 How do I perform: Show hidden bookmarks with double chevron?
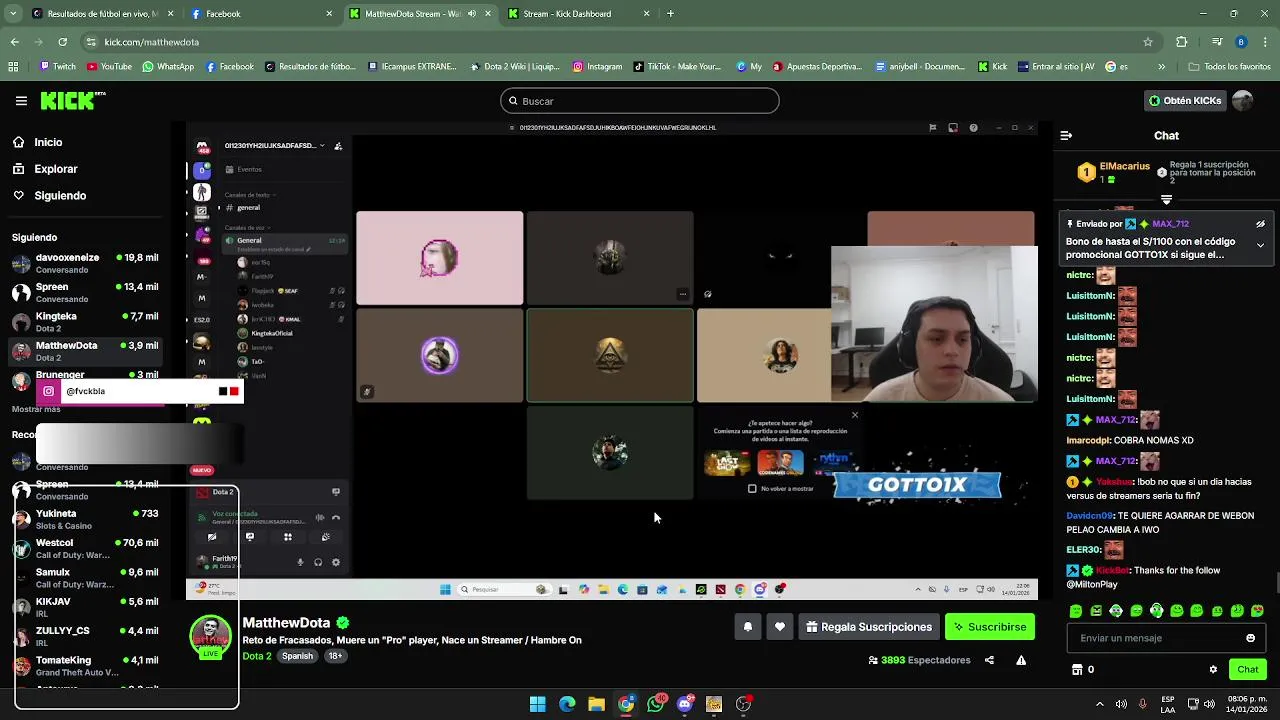click(1161, 67)
